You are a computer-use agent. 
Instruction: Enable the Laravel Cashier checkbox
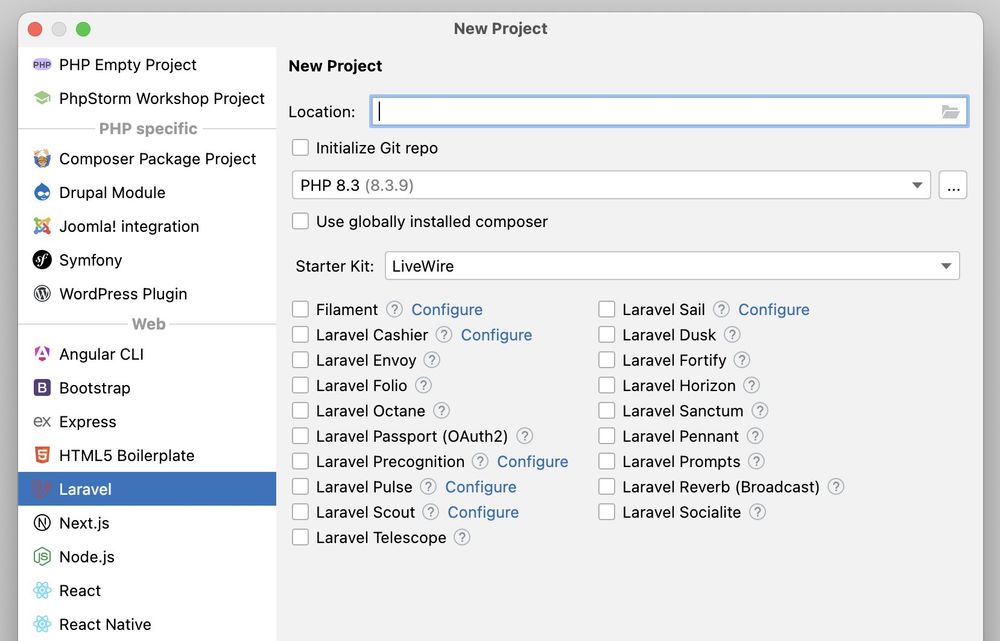(x=300, y=335)
